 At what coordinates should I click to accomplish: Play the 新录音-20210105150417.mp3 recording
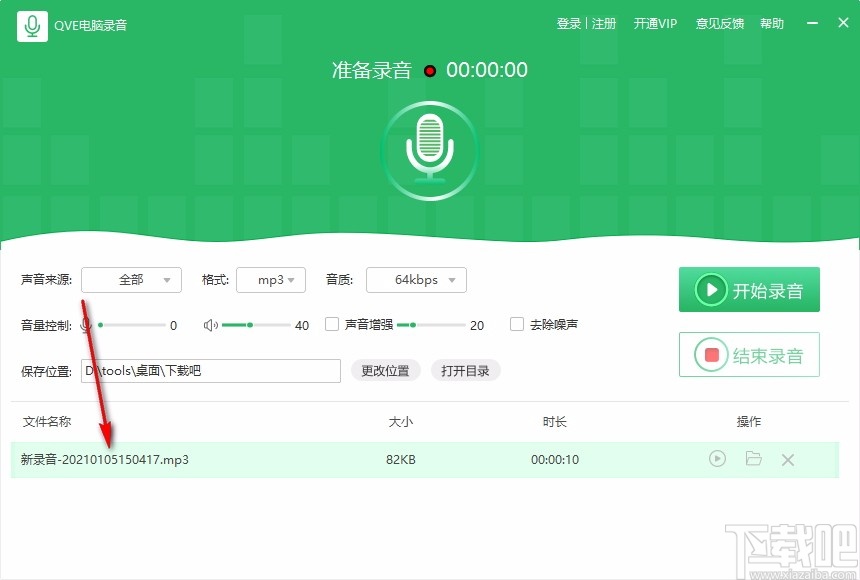[x=716, y=458]
